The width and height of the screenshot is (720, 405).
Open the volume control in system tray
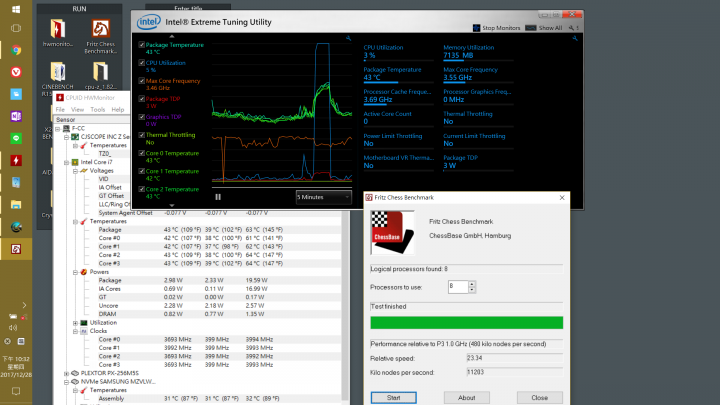(13, 327)
